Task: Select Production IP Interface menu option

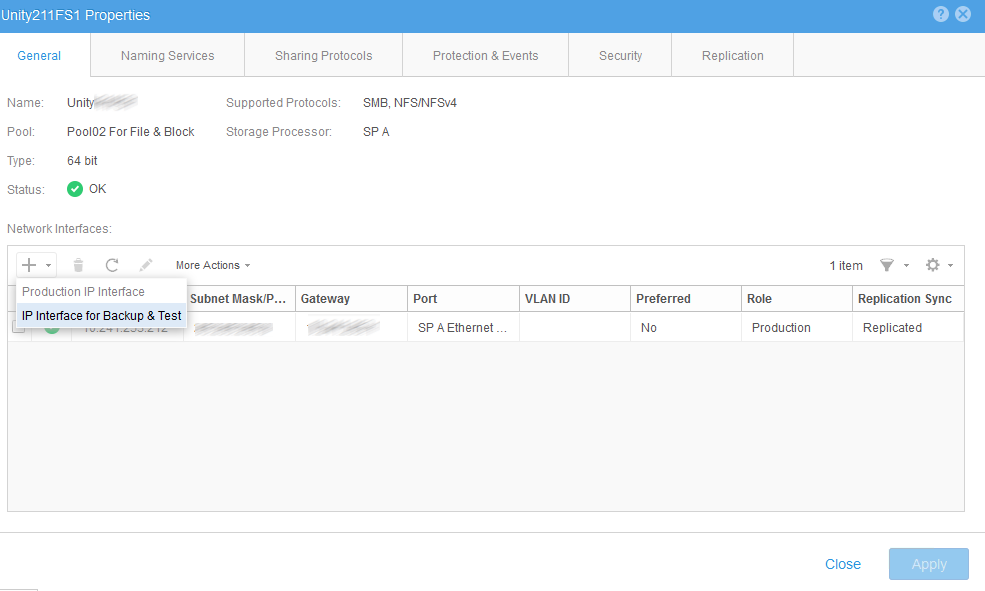Action: [x=84, y=292]
